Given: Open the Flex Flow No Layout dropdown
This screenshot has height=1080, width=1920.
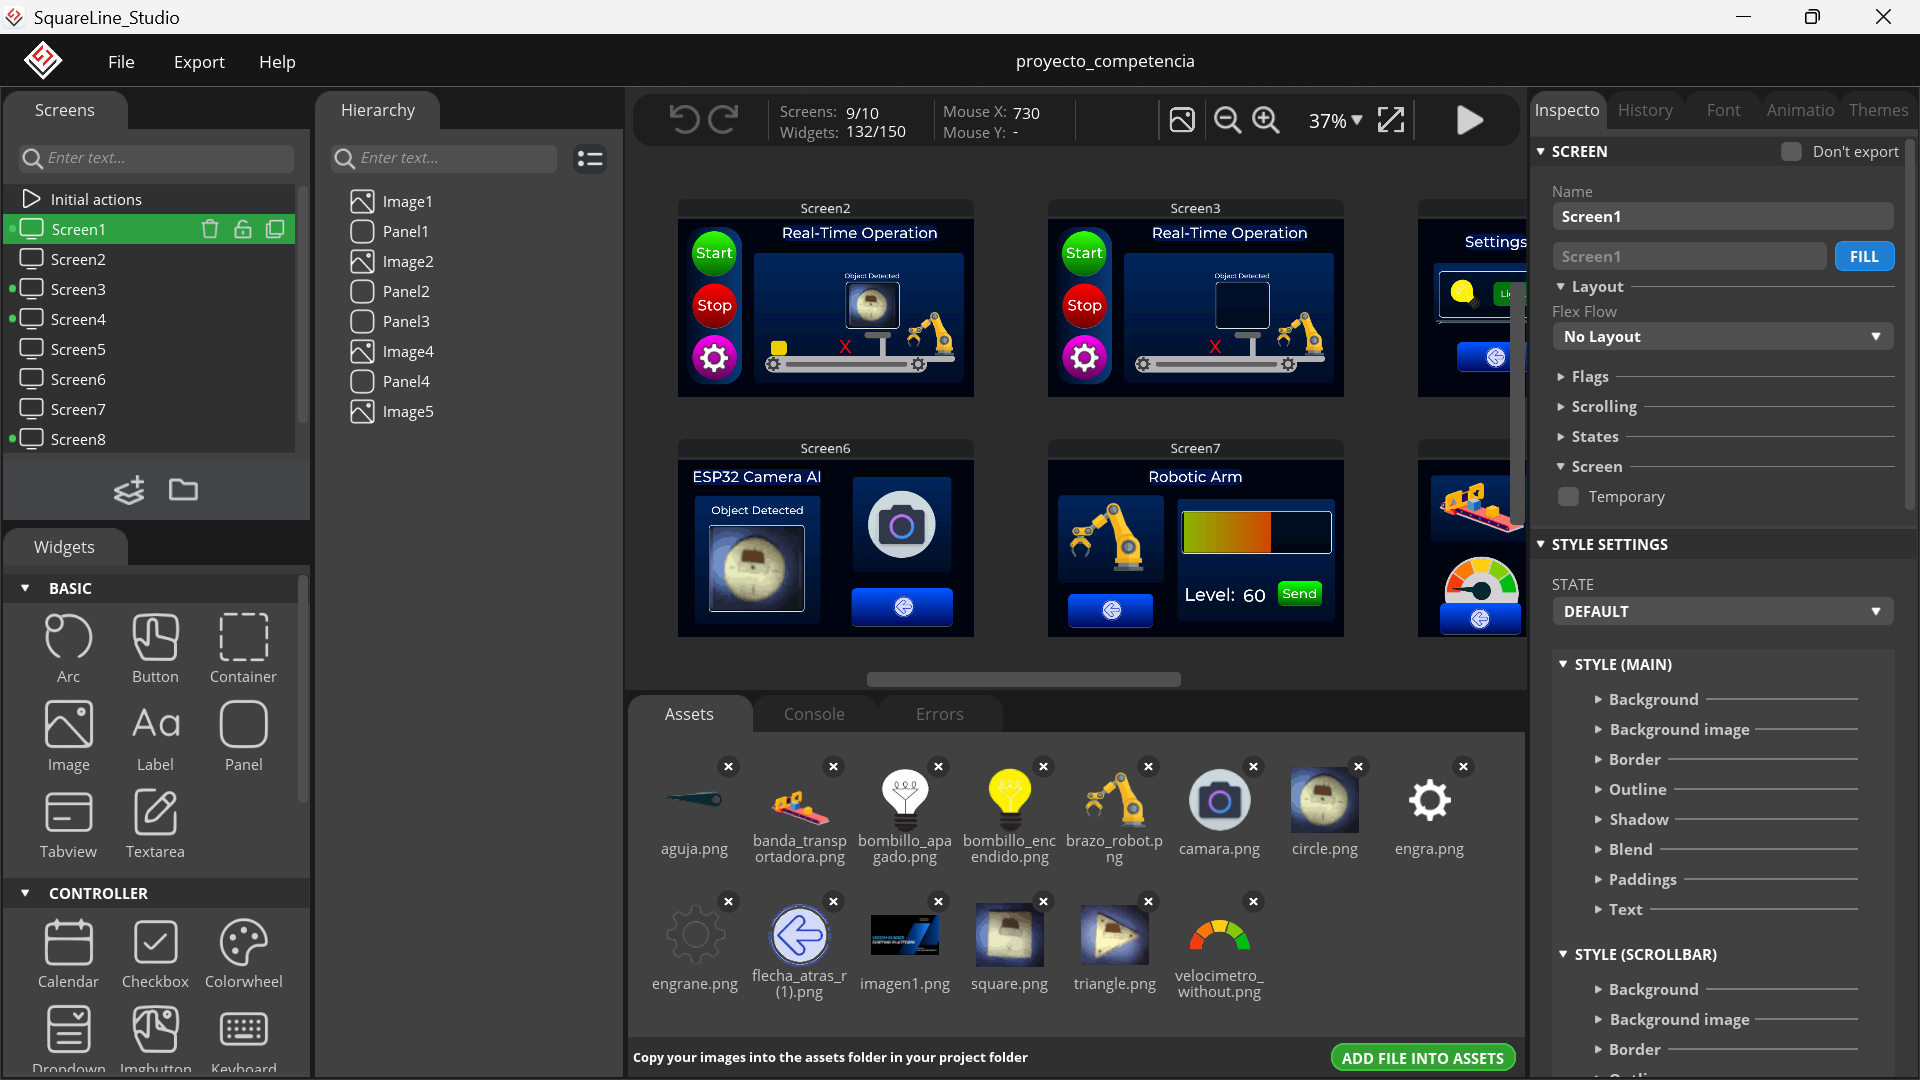Looking at the screenshot, I should (x=1722, y=337).
